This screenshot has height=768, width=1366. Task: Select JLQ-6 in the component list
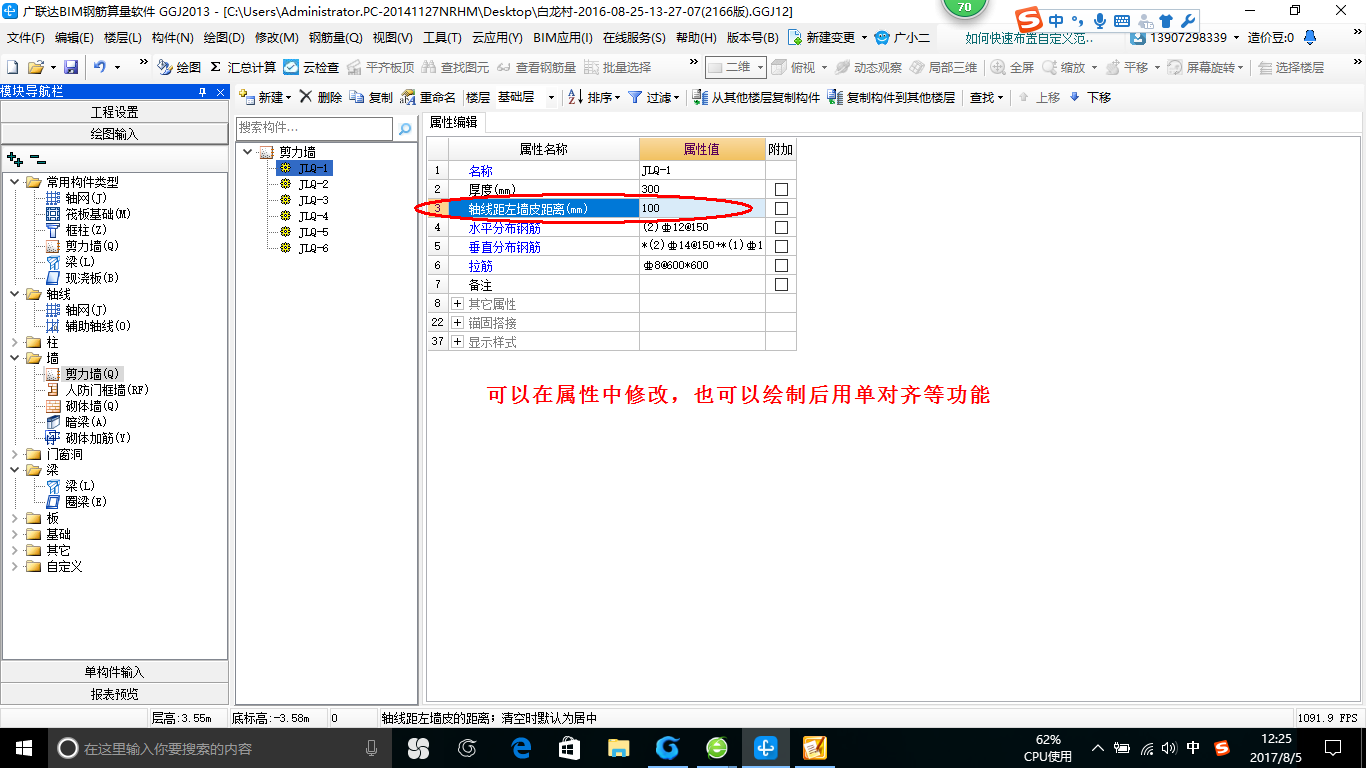pyautogui.click(x=313, y=248)
